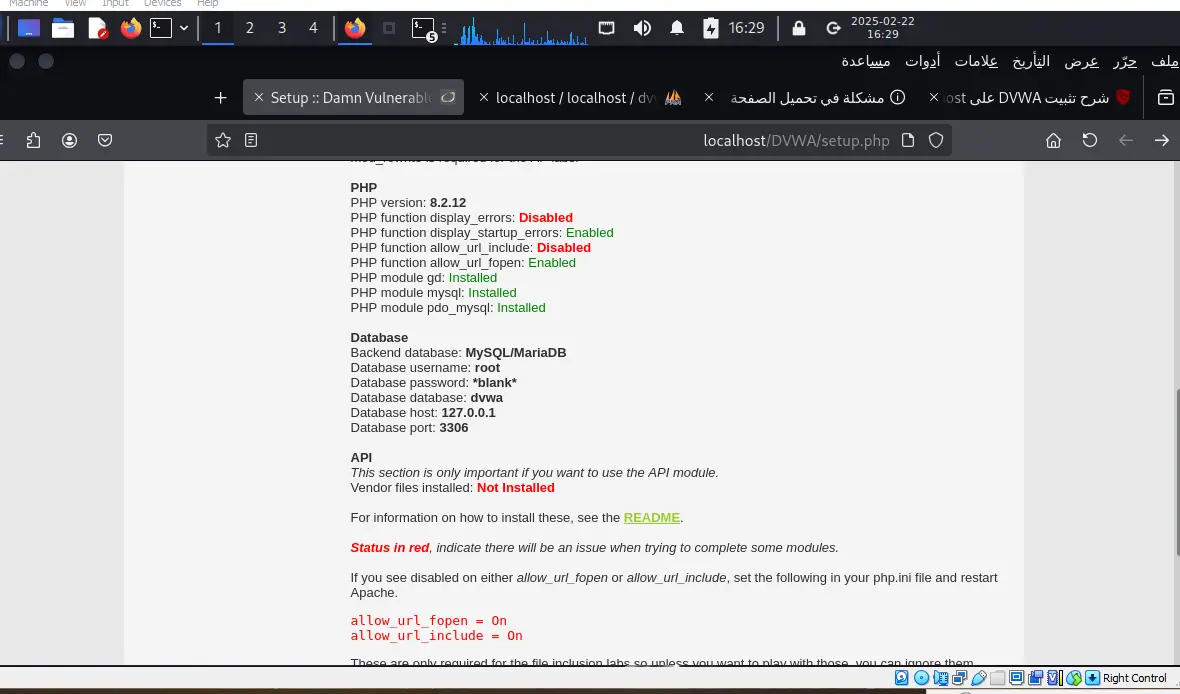Screen dimensions: 1180x694
Task: Open VirtualBox audio indicator
Action: (940, 678)
